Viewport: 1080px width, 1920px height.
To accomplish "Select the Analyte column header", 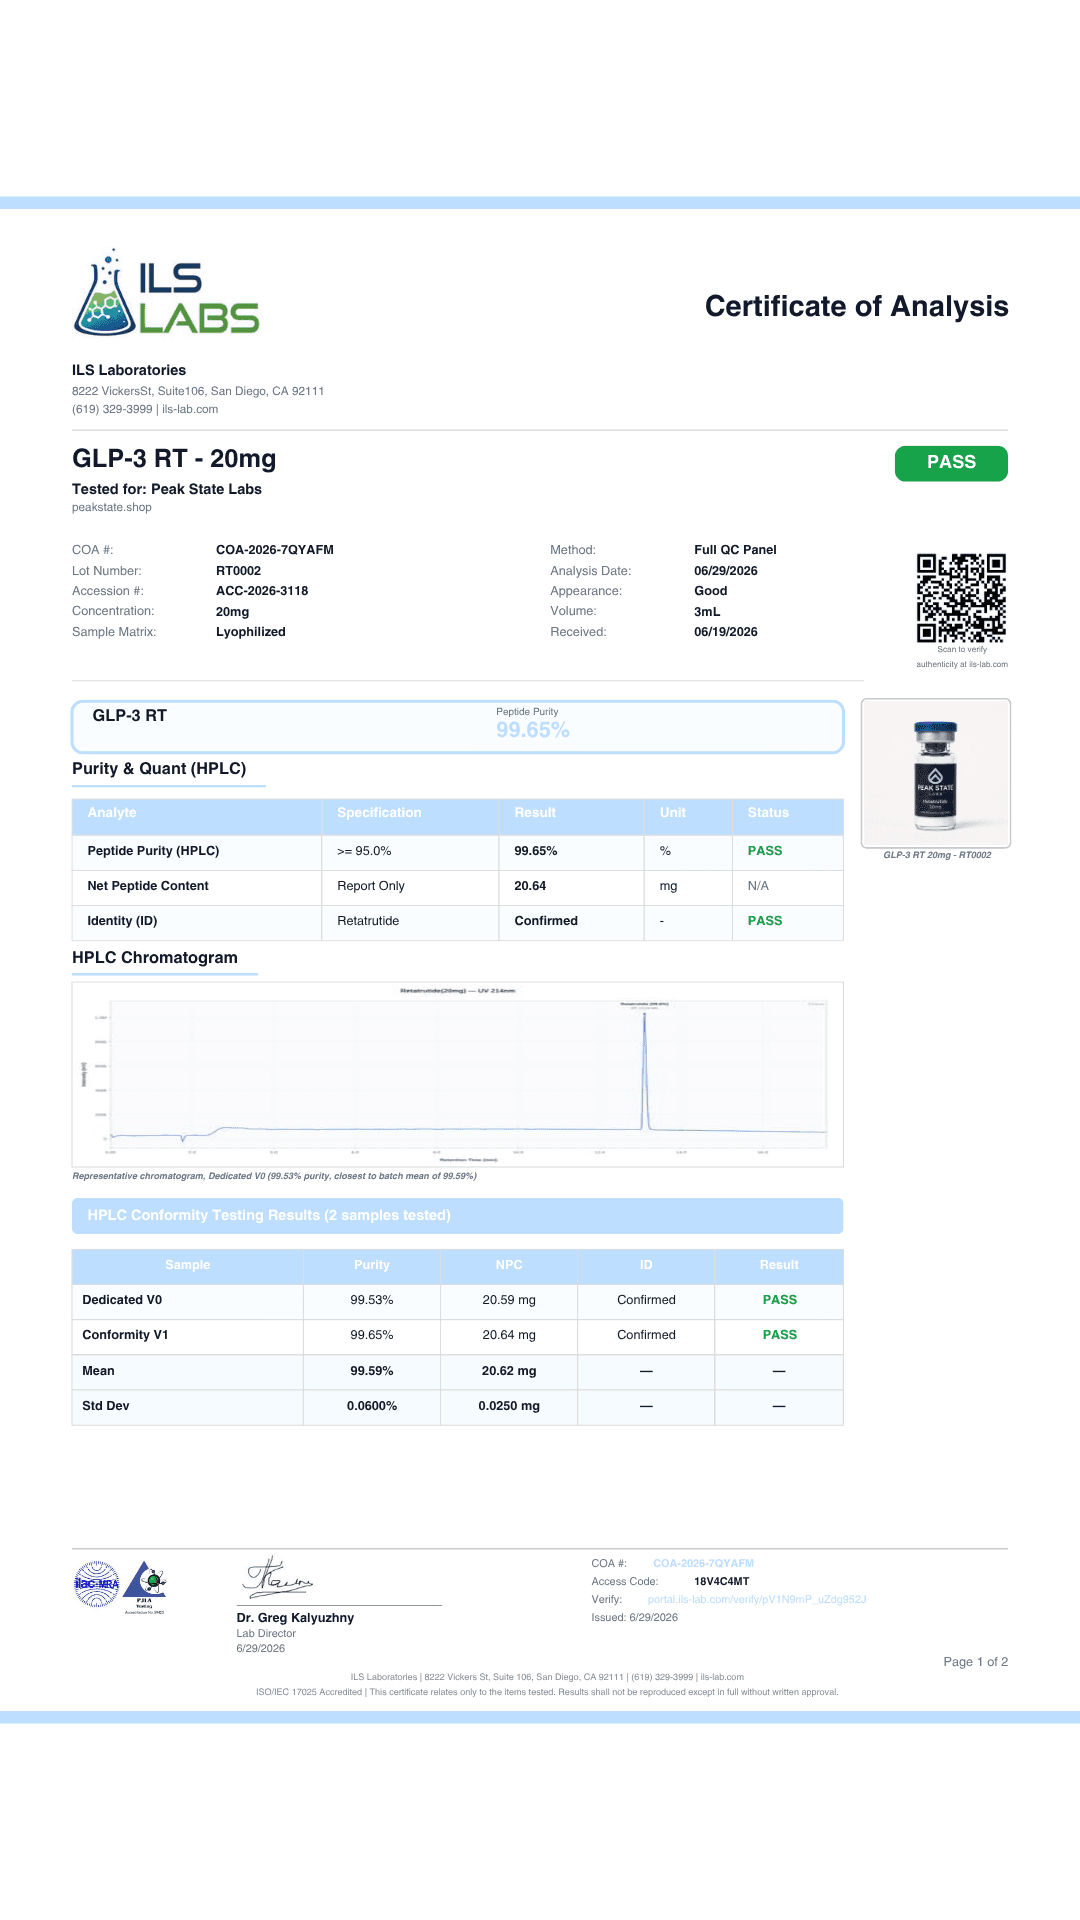I will (112, 813).
